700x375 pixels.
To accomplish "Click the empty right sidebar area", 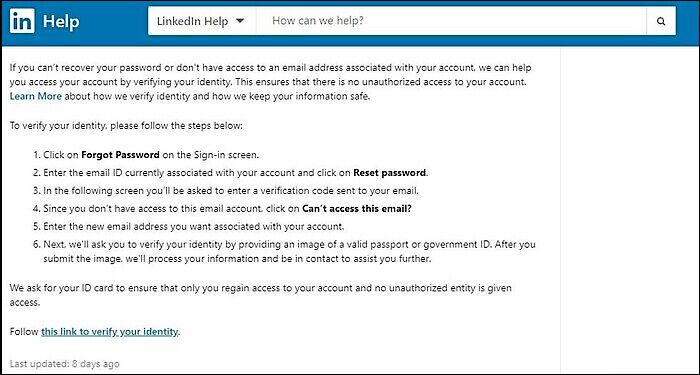I will point(630,210).
